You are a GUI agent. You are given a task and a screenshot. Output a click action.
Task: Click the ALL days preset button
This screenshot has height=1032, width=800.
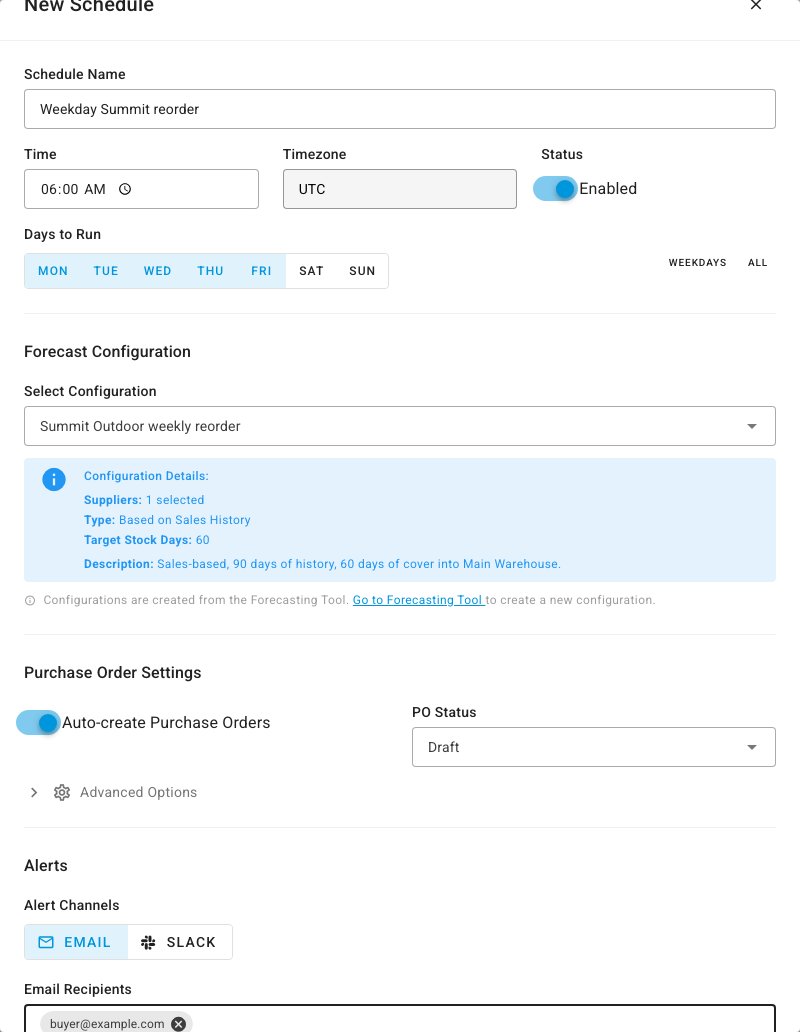[x=757, y=263]
